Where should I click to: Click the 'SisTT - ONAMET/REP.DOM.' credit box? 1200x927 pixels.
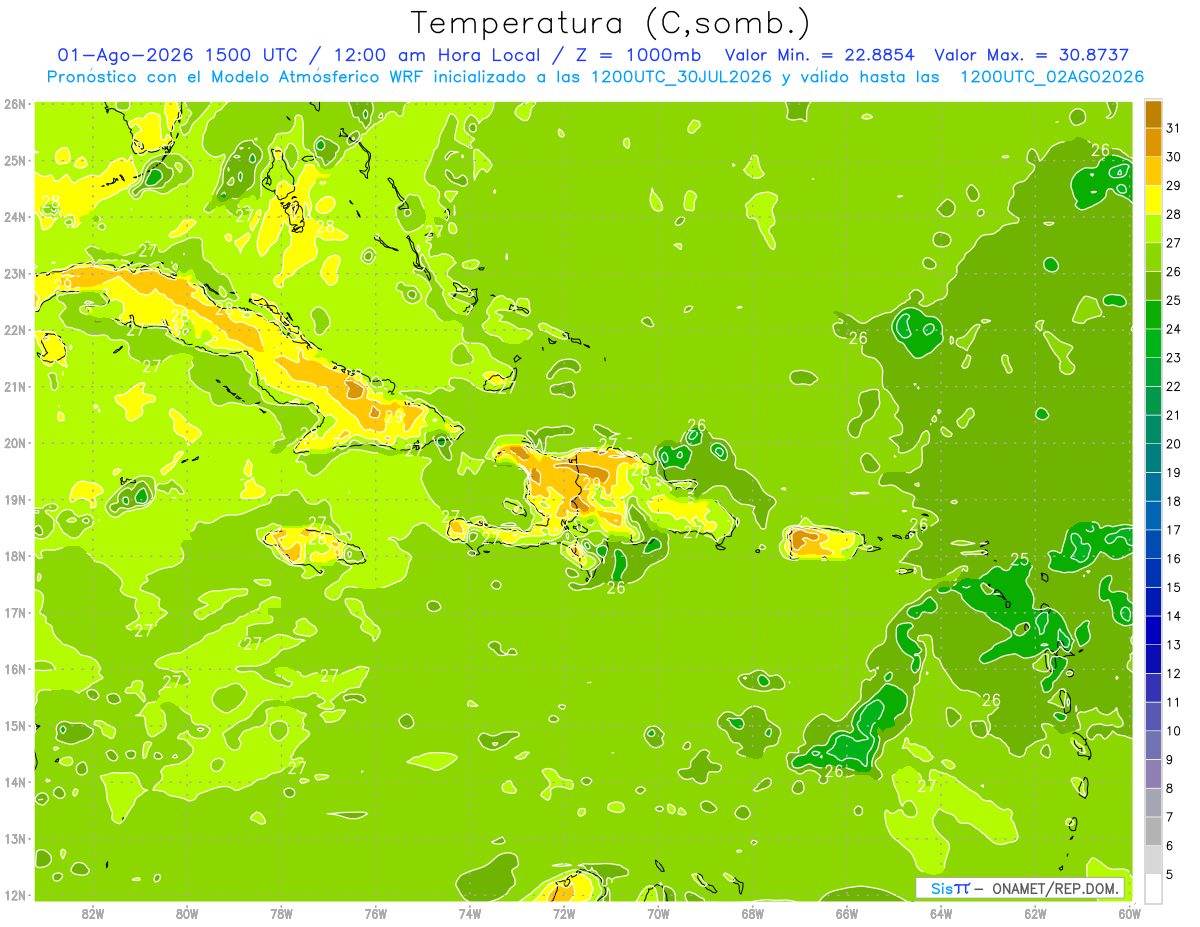1021,888
